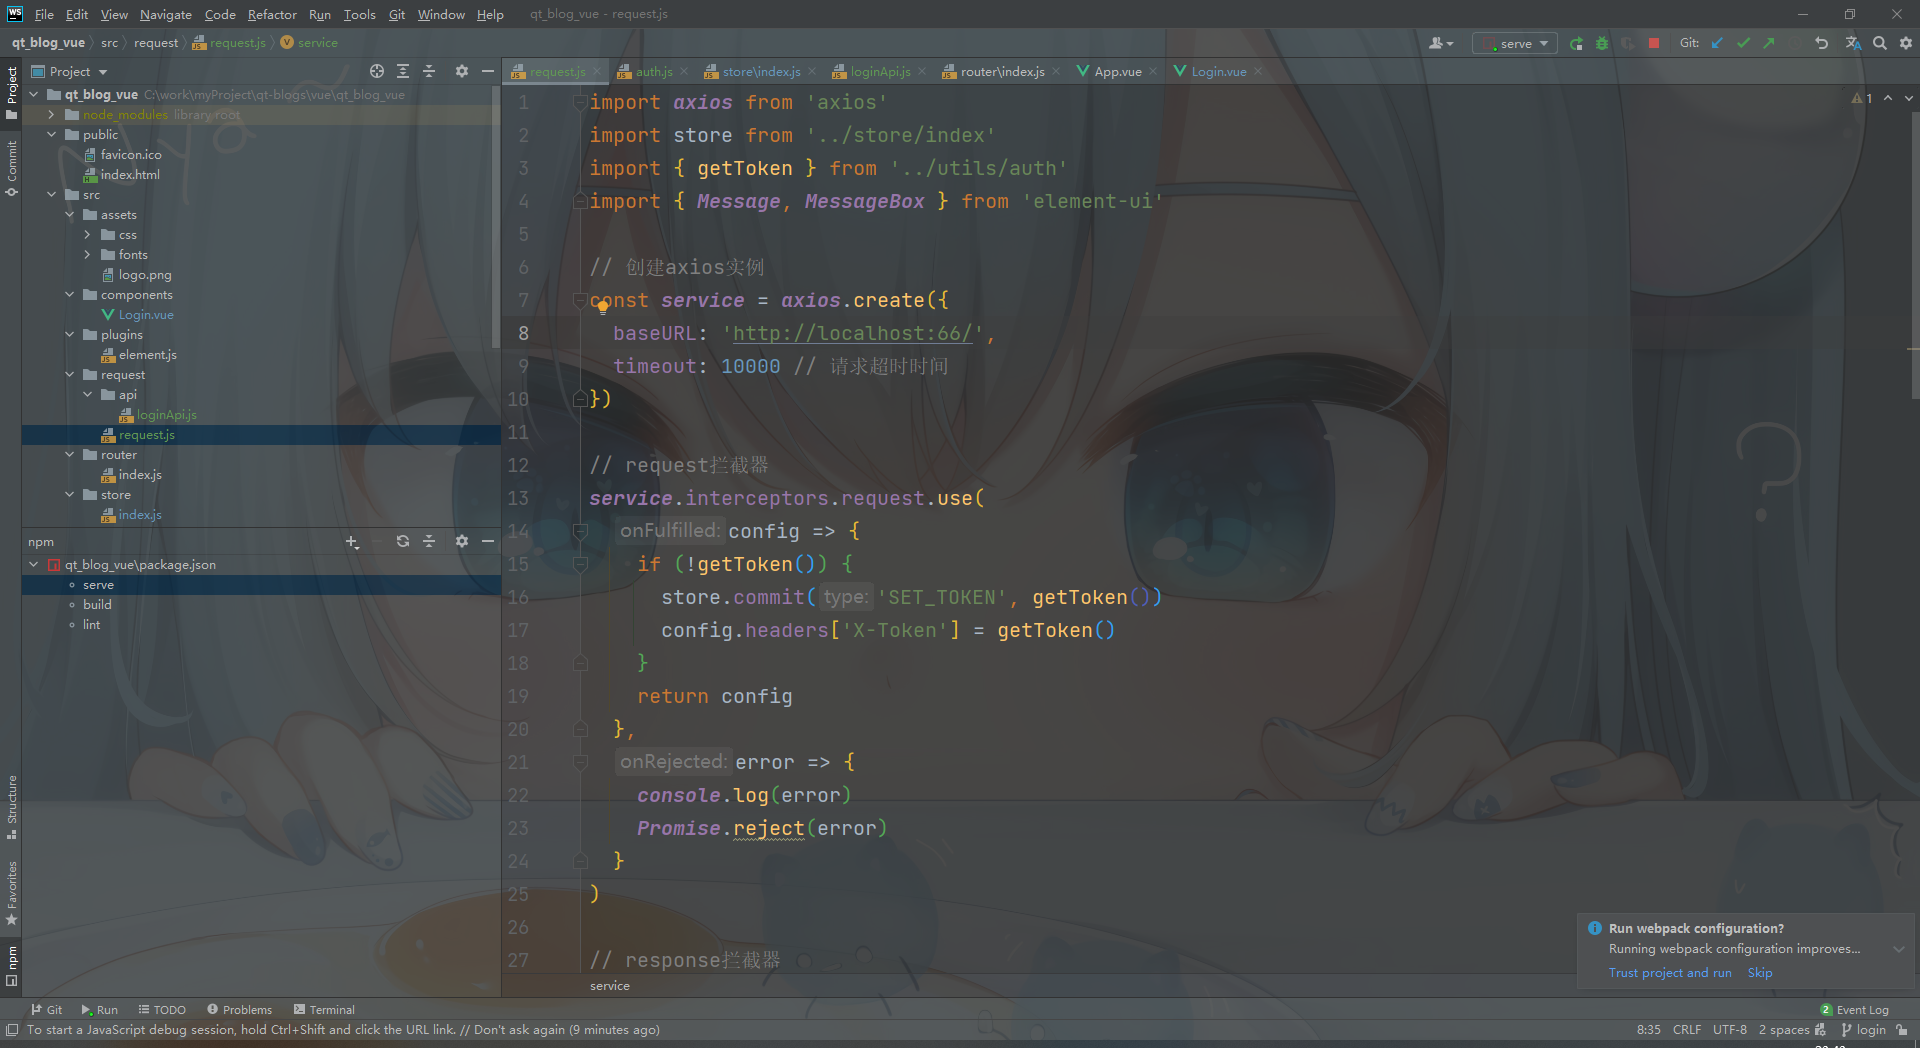Expand the css folder
The image size is (1920, 1048).
coord(87,235)
